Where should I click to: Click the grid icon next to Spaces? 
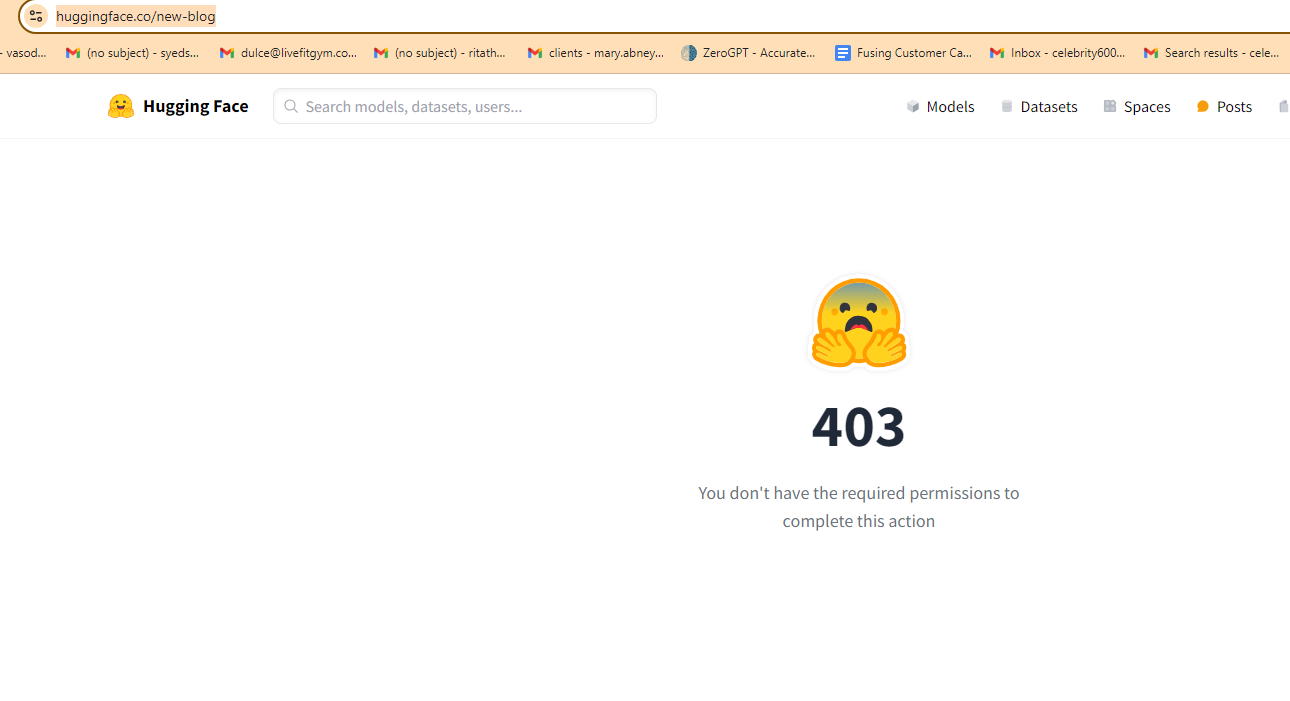pyautogui.click(x=1110, y=106)
